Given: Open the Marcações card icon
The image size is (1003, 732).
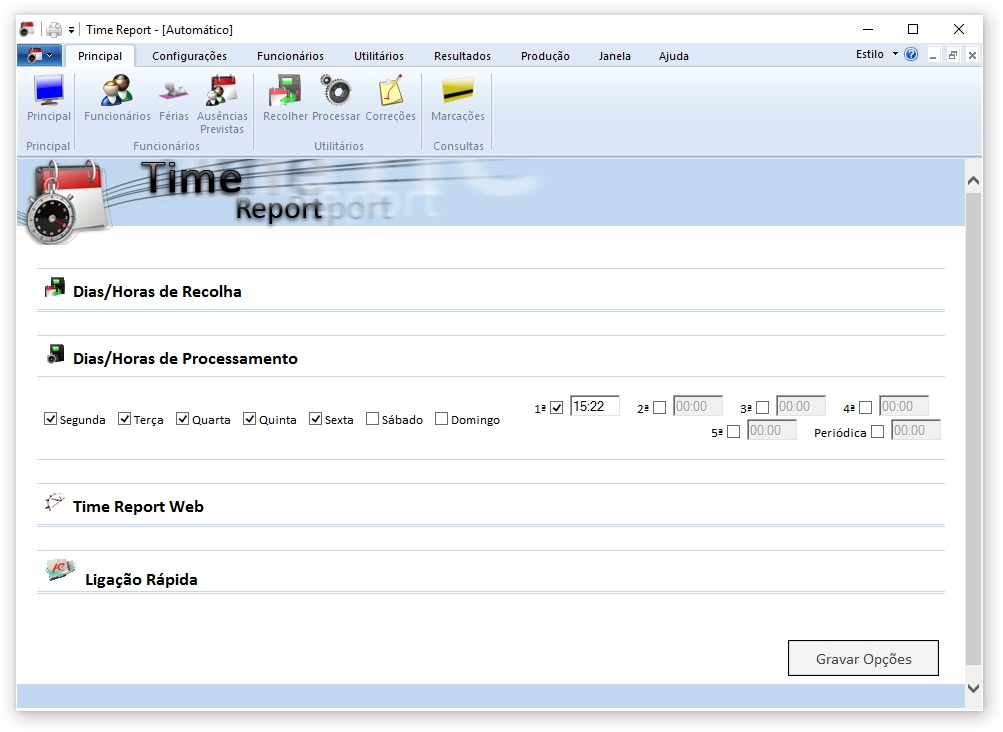Looking at the screenshot, I should point(458,90).
